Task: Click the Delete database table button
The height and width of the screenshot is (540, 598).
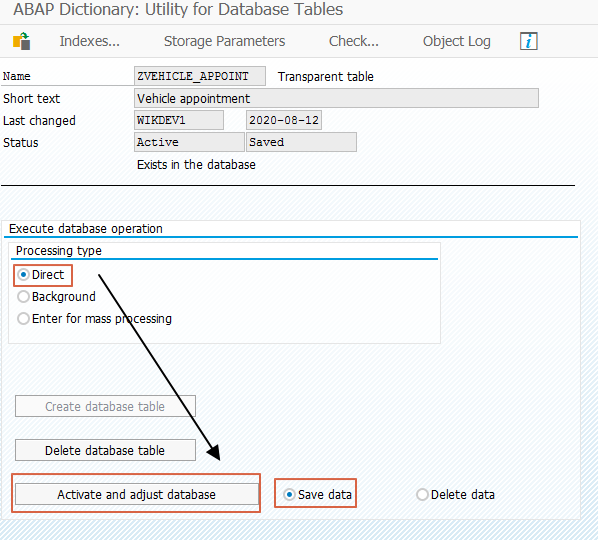Action: tap(105, 450)
